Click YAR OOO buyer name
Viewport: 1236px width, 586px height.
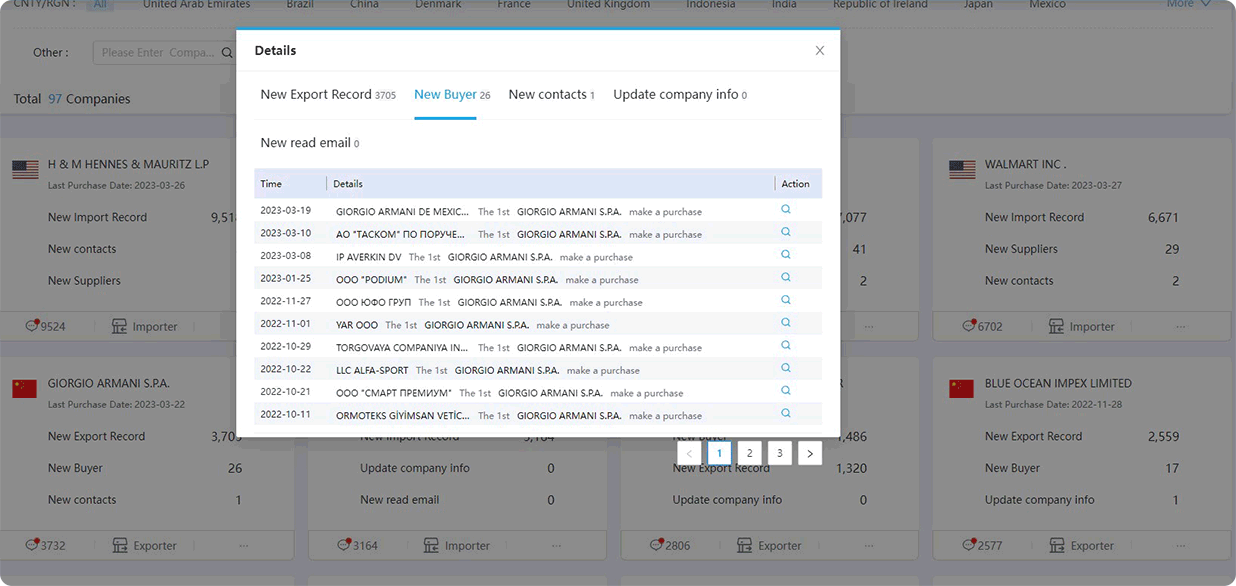pyautogui.click(x=357, y=325)
